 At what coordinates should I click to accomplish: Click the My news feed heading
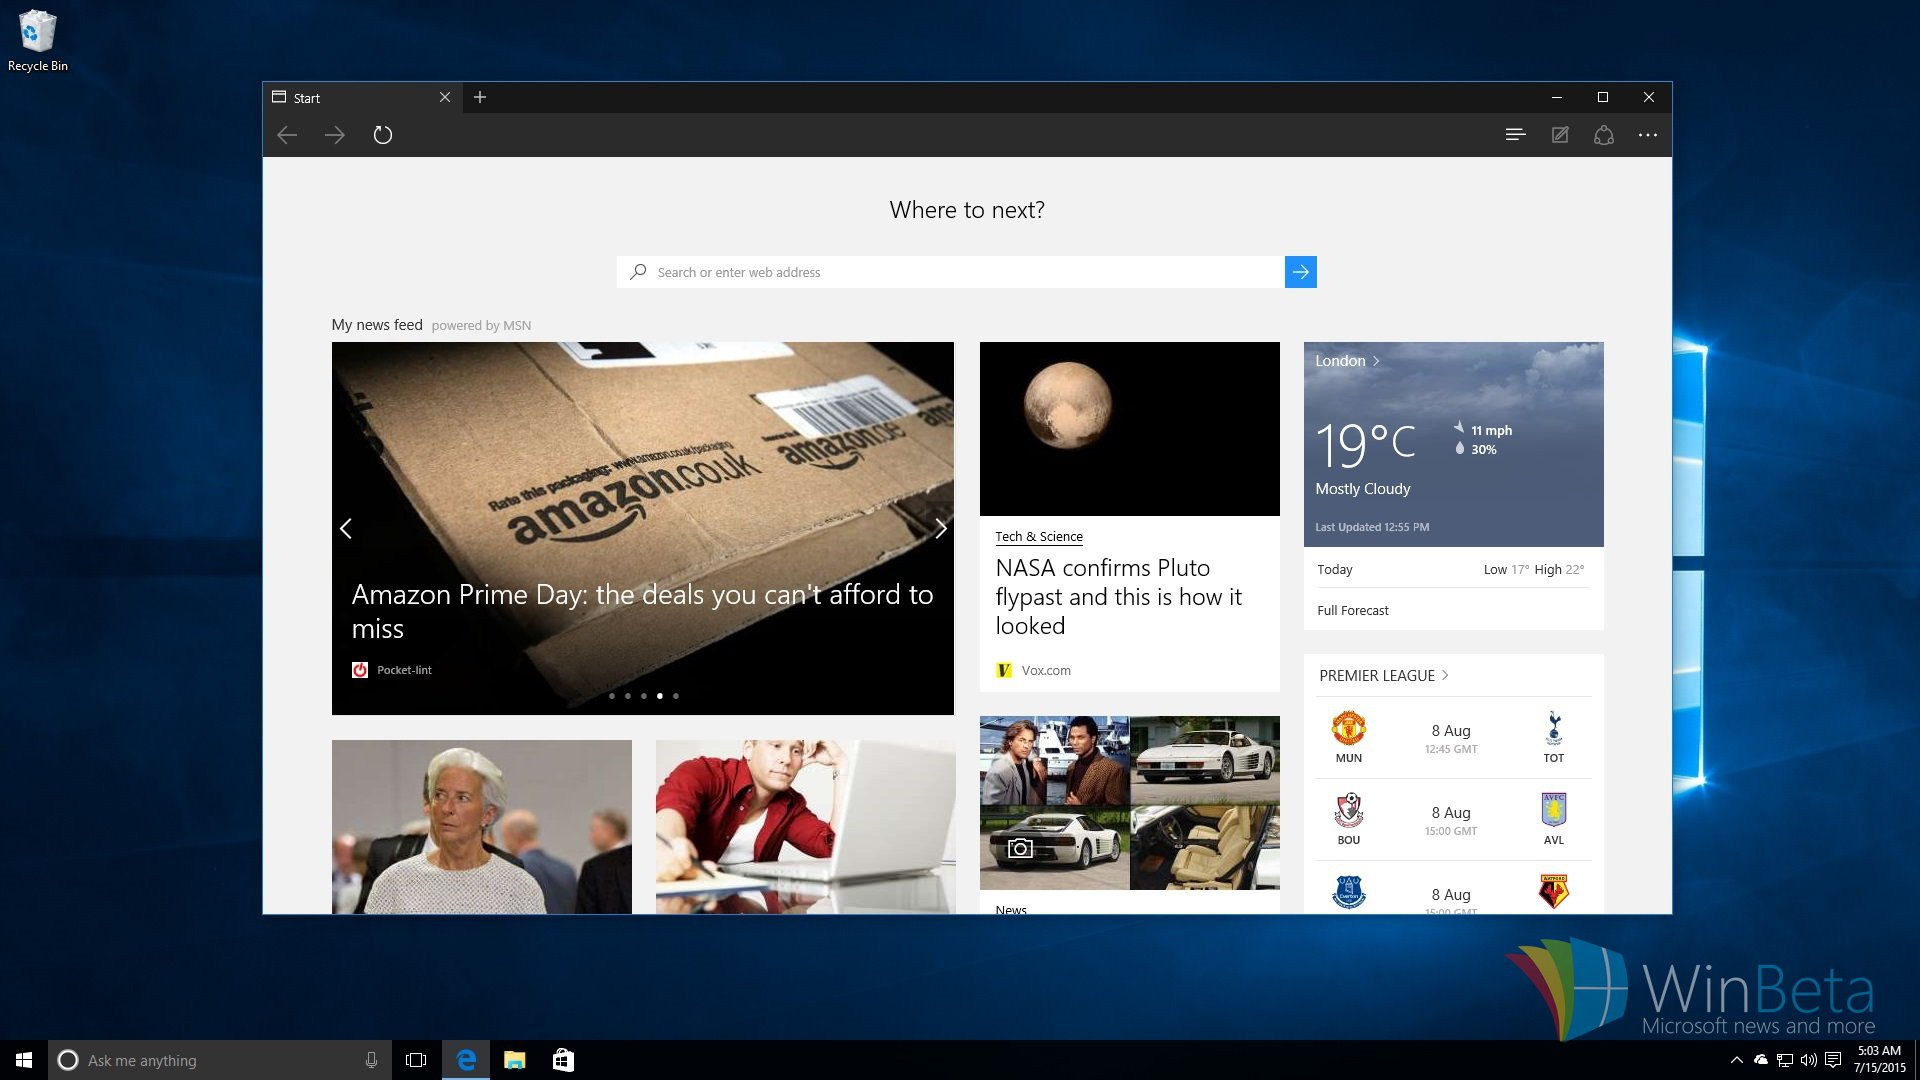[377, 325]
